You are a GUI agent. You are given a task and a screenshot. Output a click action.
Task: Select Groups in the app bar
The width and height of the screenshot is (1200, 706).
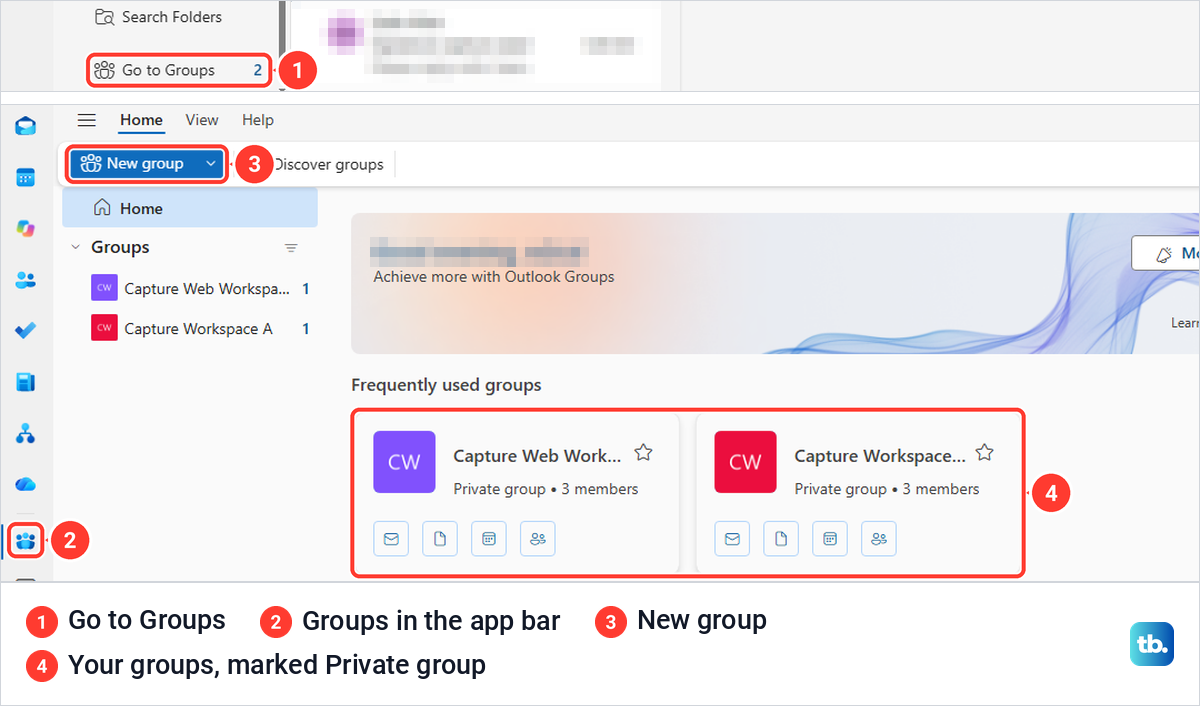point(26,541)
